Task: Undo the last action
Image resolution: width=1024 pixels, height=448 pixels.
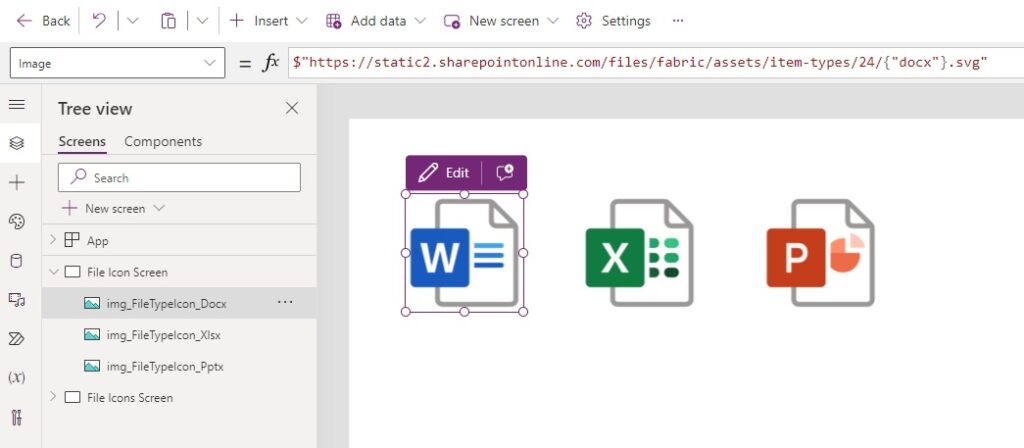Action: [x=99, y=21]
